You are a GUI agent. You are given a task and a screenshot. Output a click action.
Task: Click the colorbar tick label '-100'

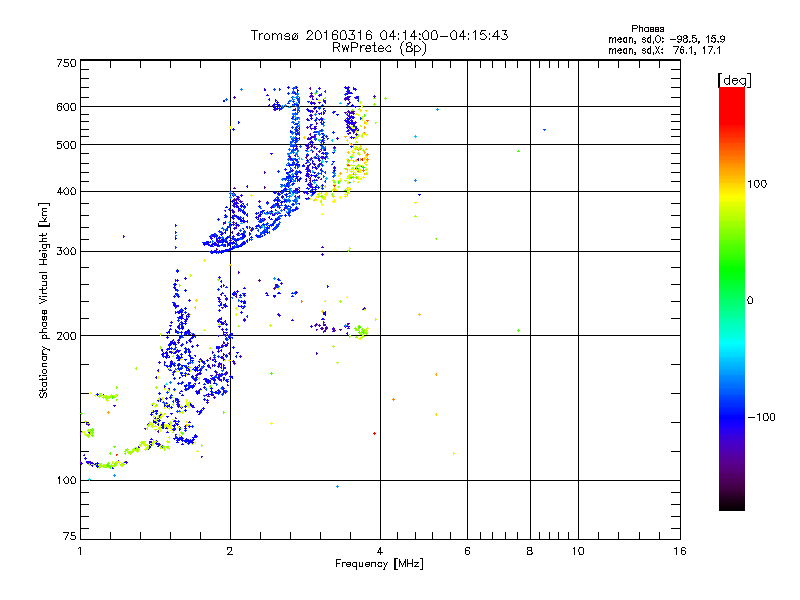pos(761,417)
